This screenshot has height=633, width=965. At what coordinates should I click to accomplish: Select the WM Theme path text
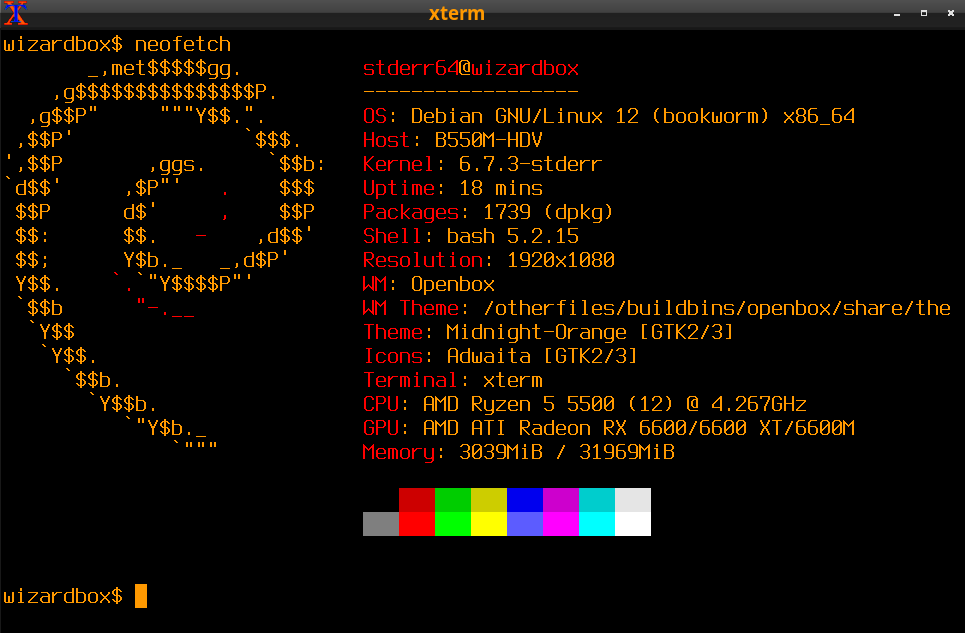[x=716, y=308]
